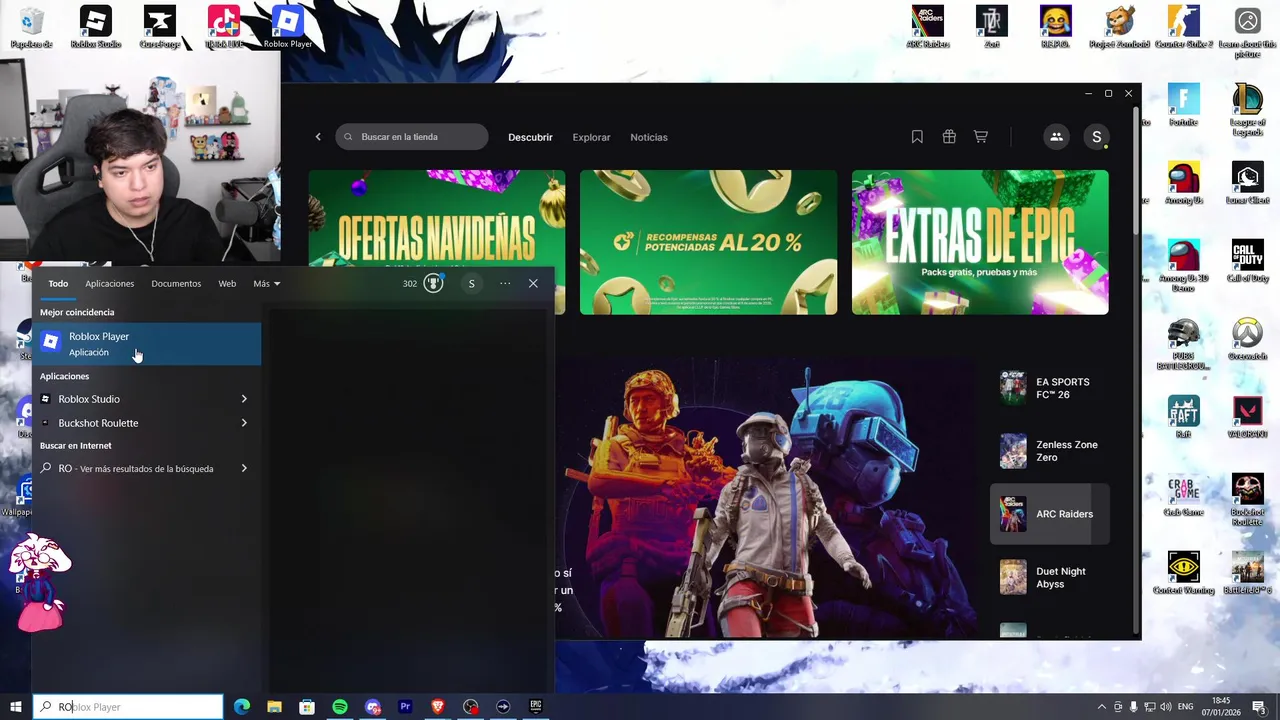The width and height of the screenshot is (1280, 720).
Task: Click the taskbar search input field
Action: 128,707
